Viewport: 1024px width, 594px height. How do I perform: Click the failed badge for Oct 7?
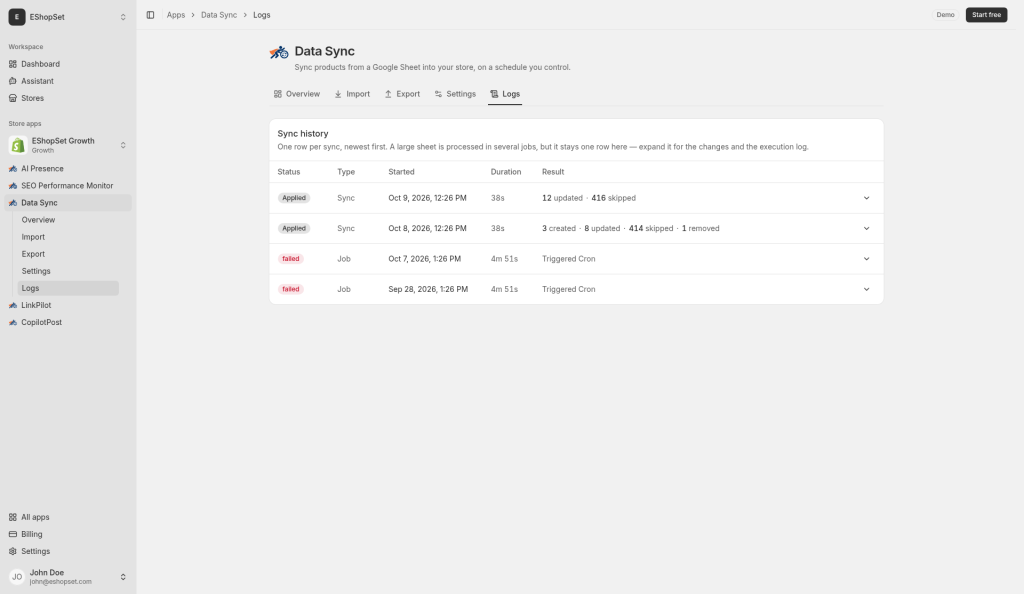click(x=291, y=259)
